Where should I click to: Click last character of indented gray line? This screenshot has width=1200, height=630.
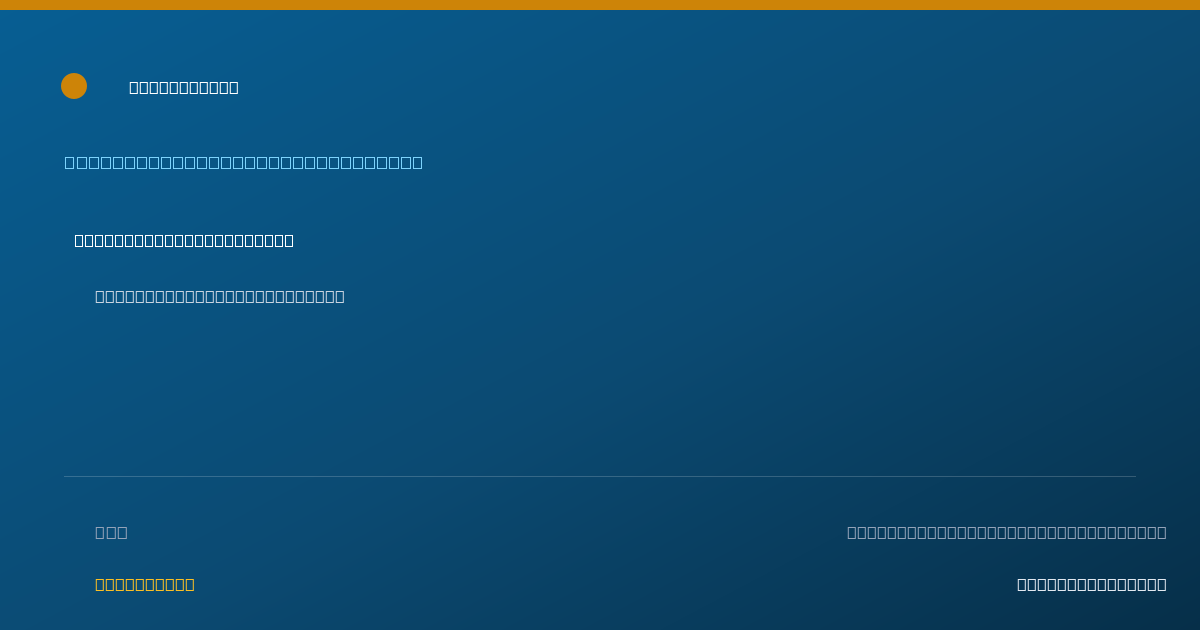click(x=340, y=296)
